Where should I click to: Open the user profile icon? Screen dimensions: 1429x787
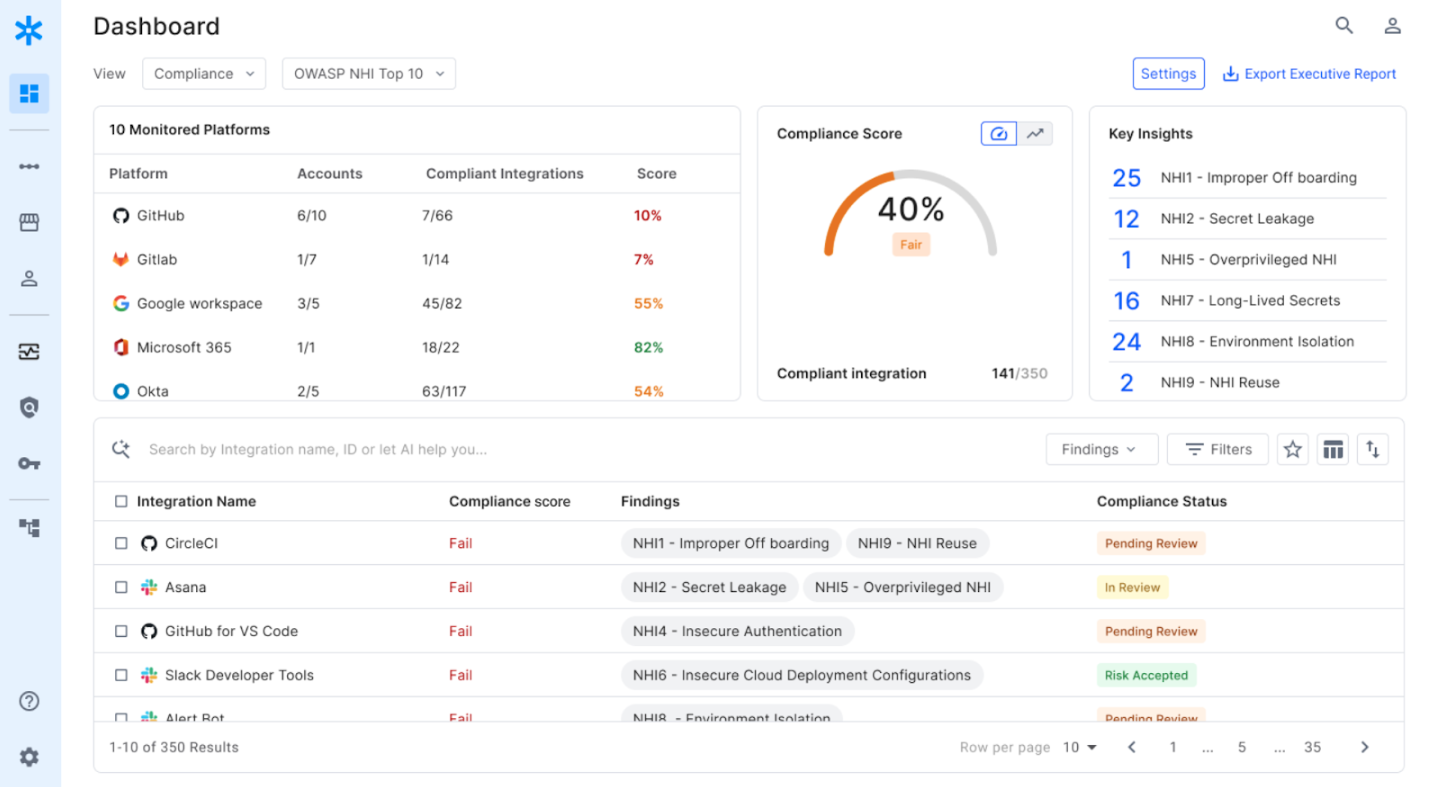(x=1392, y=26)
